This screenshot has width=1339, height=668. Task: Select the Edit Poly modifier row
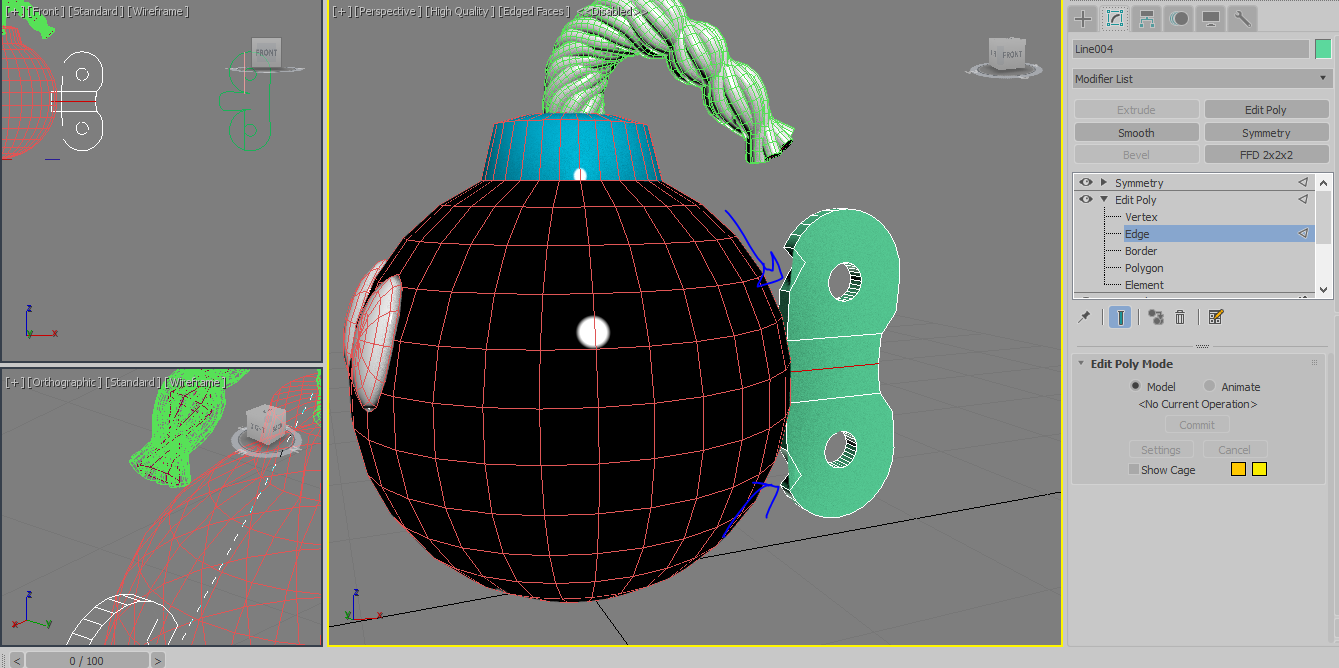(1194, 200)
